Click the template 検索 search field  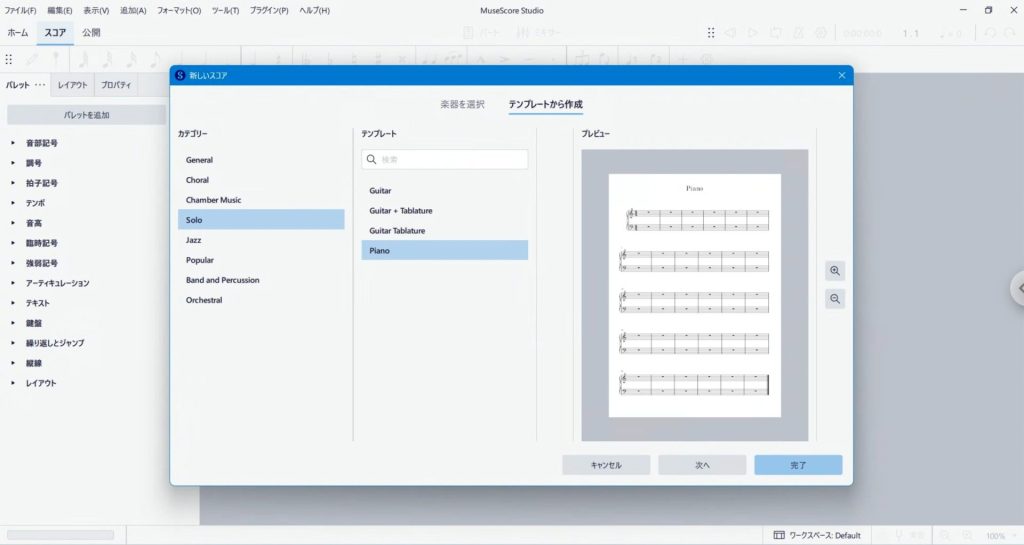point(452,160)
